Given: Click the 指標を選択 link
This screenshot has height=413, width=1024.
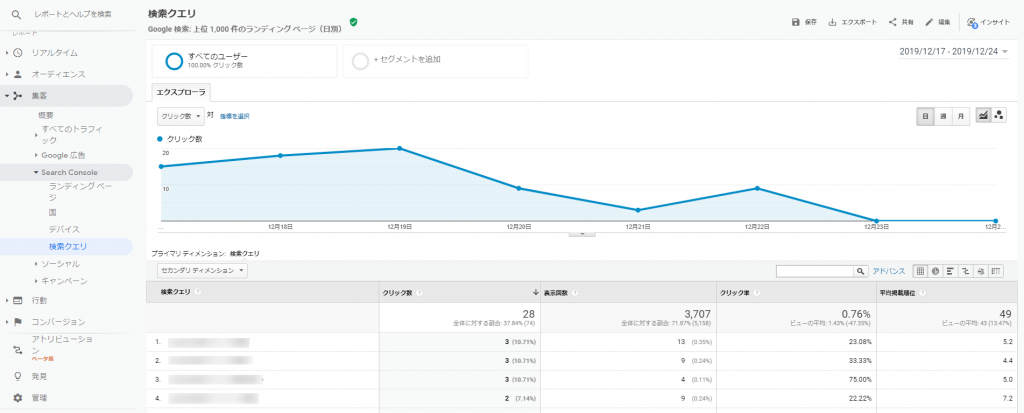Looking at the screenshot, I should click(x=235, y=117).
